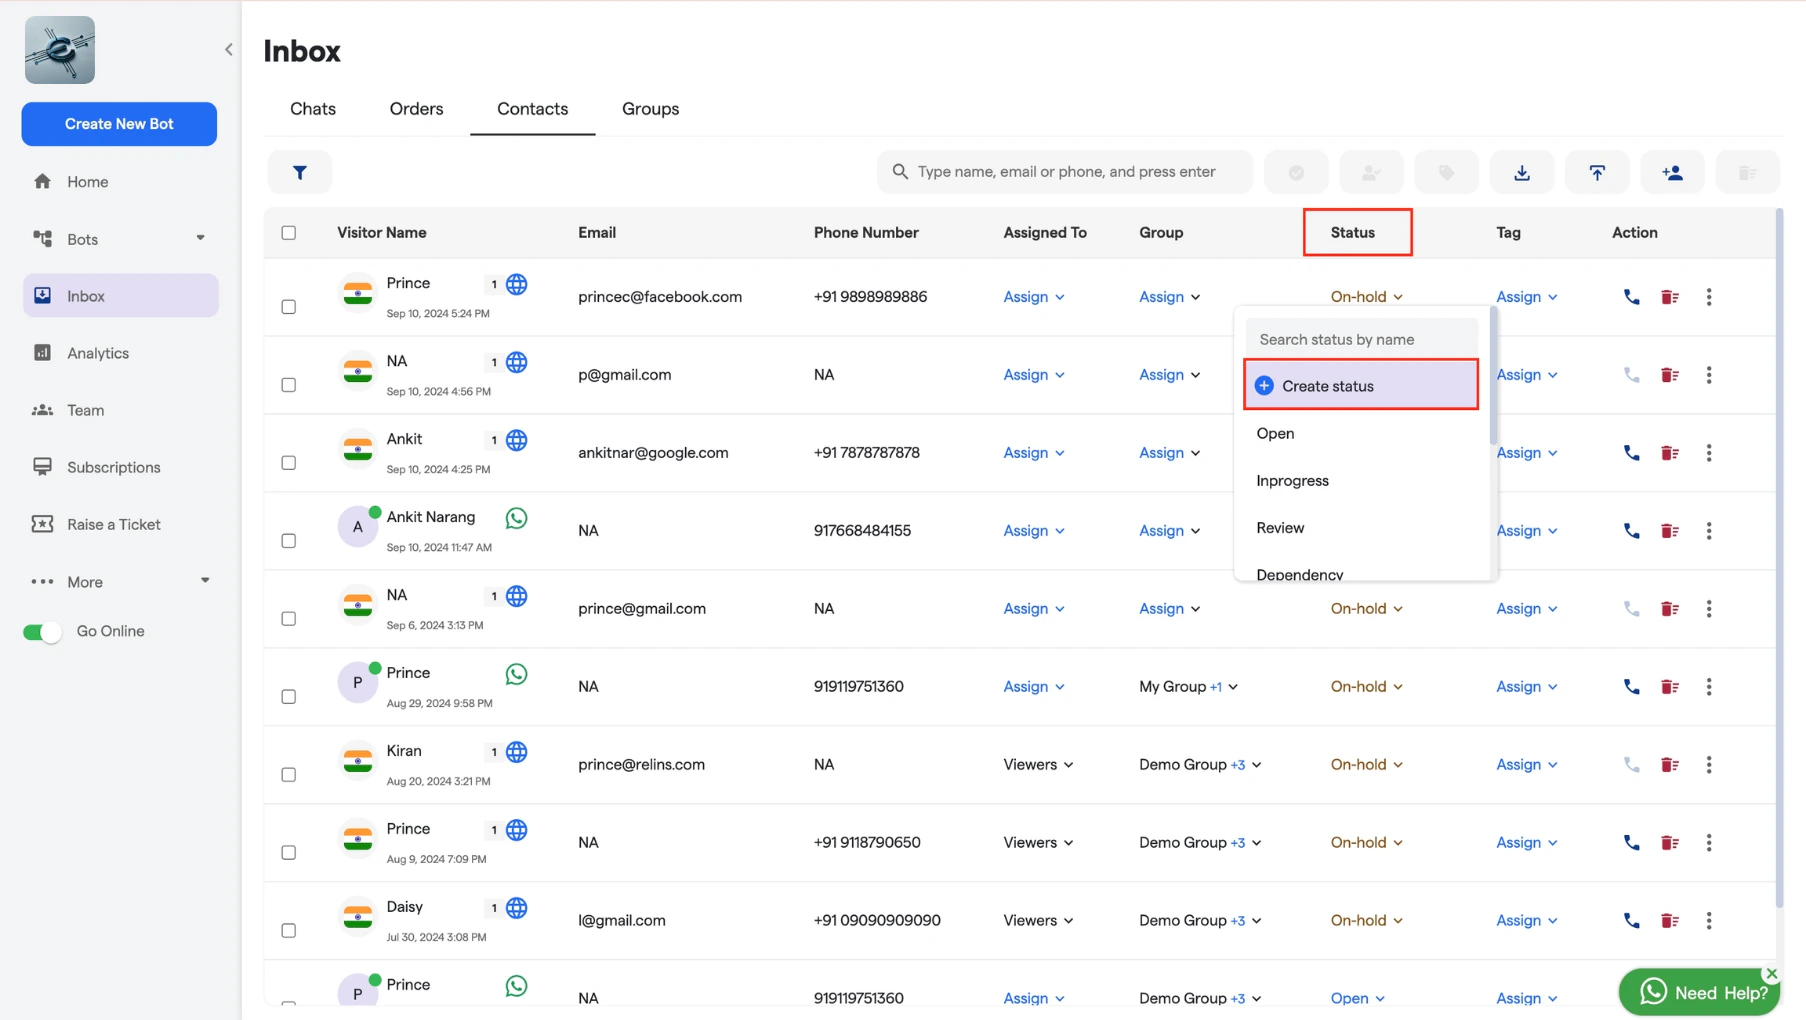Open Raise a Ticket in the sidebar

[120, 524]
